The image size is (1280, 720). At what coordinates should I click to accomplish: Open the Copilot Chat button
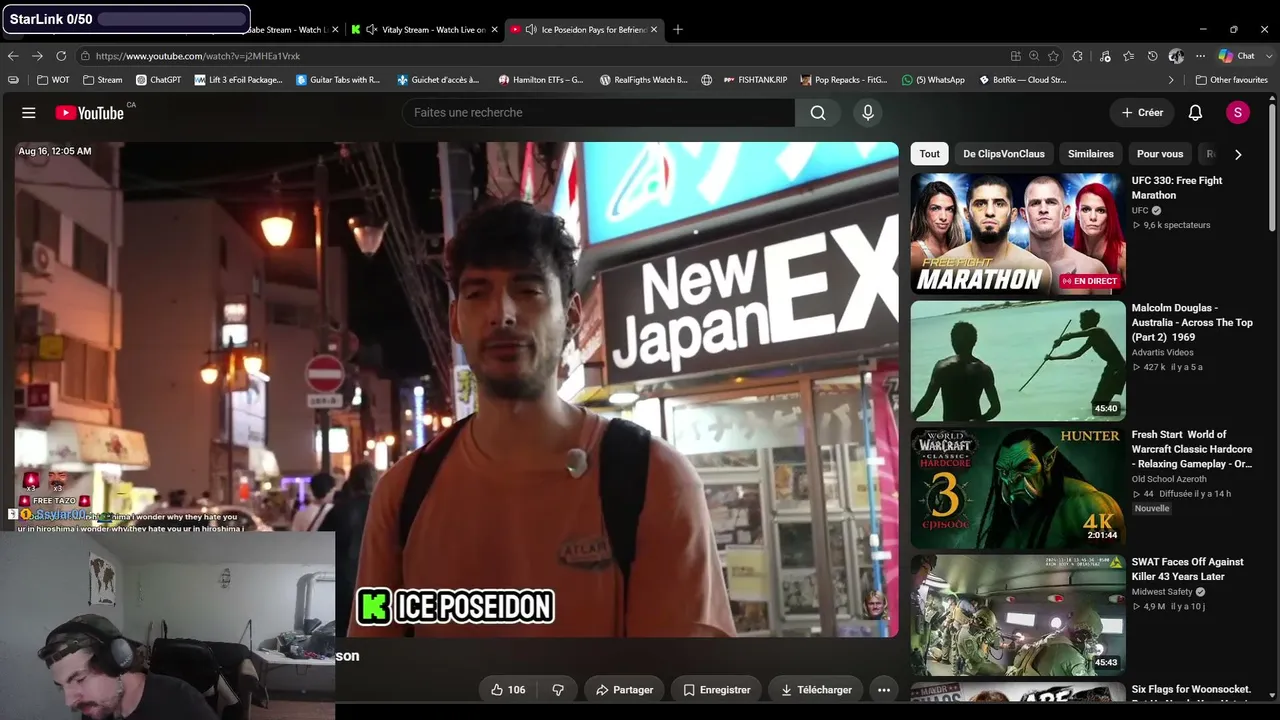(1237, 56)
